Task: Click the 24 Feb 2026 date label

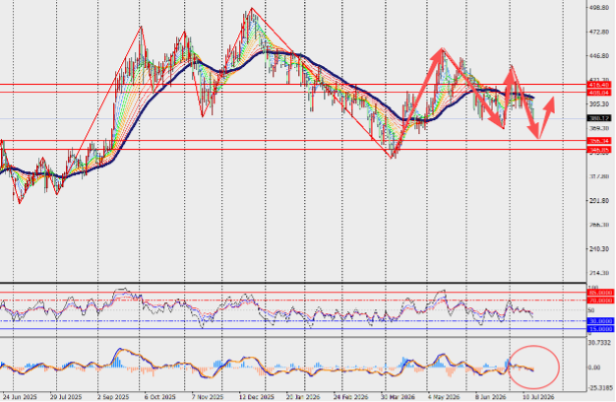Action: coord(350,397)
